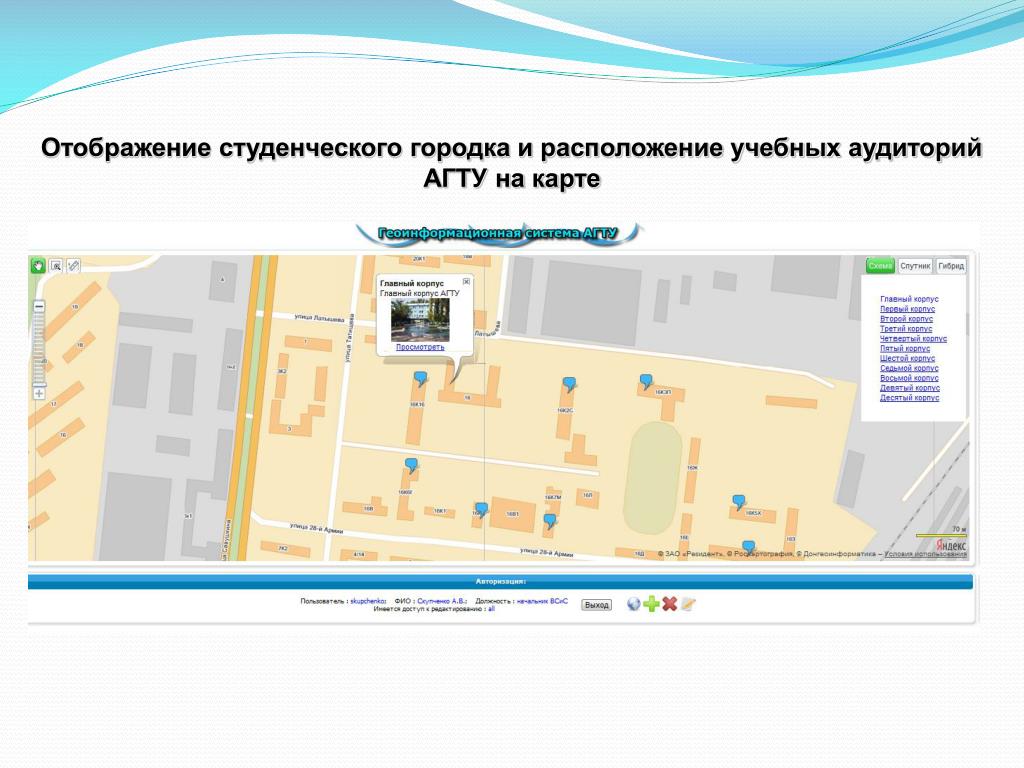The image size is (1024, 768).
Task: Select the ruler distance measuring tool
Action: click(x=72, y=266)
